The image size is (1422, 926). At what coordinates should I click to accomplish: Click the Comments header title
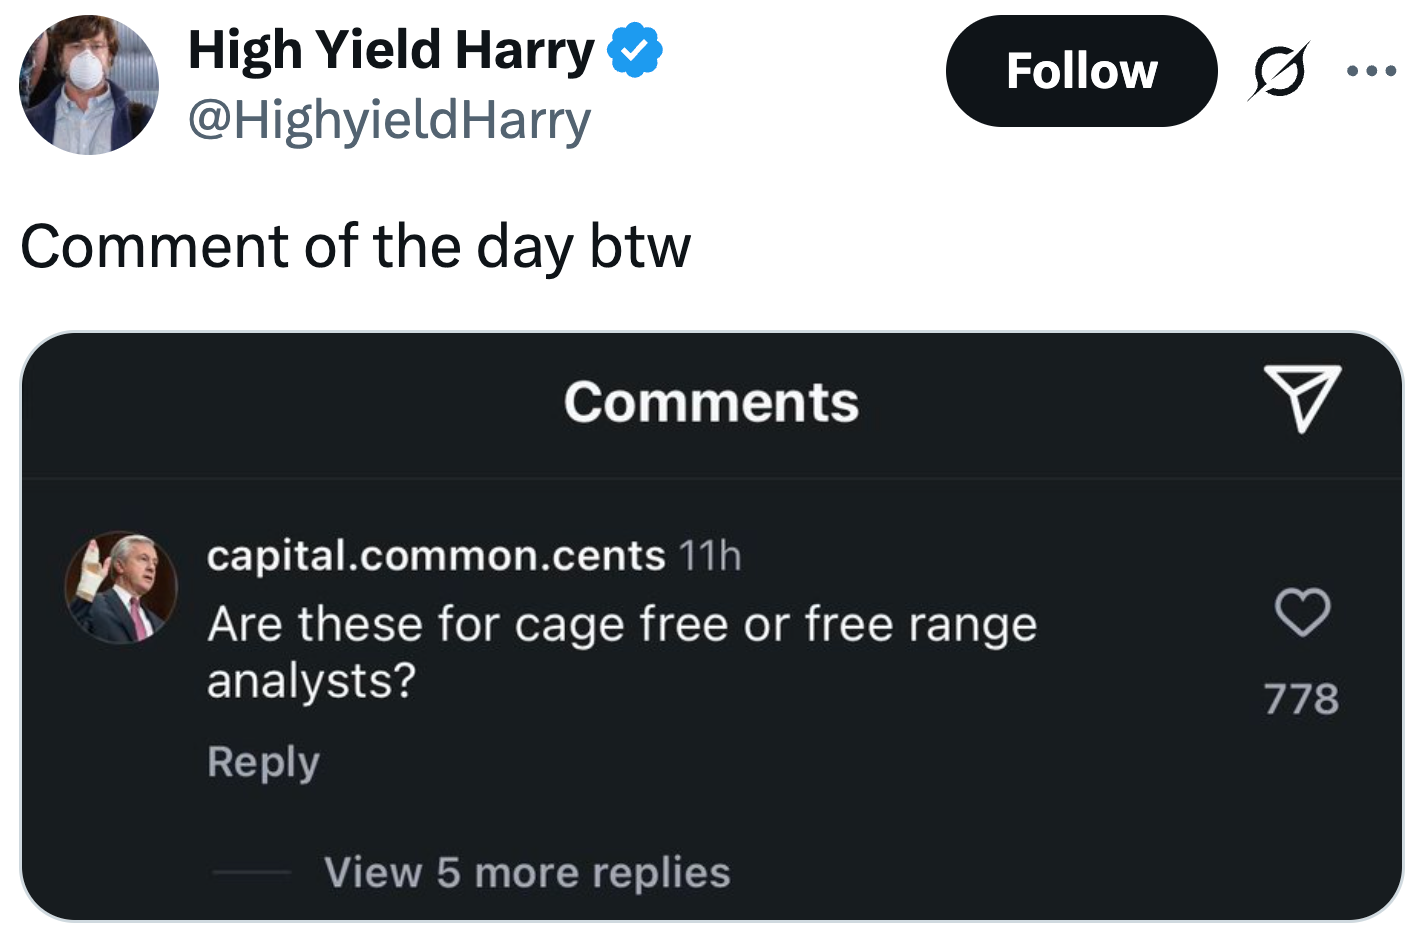(711, 402)
